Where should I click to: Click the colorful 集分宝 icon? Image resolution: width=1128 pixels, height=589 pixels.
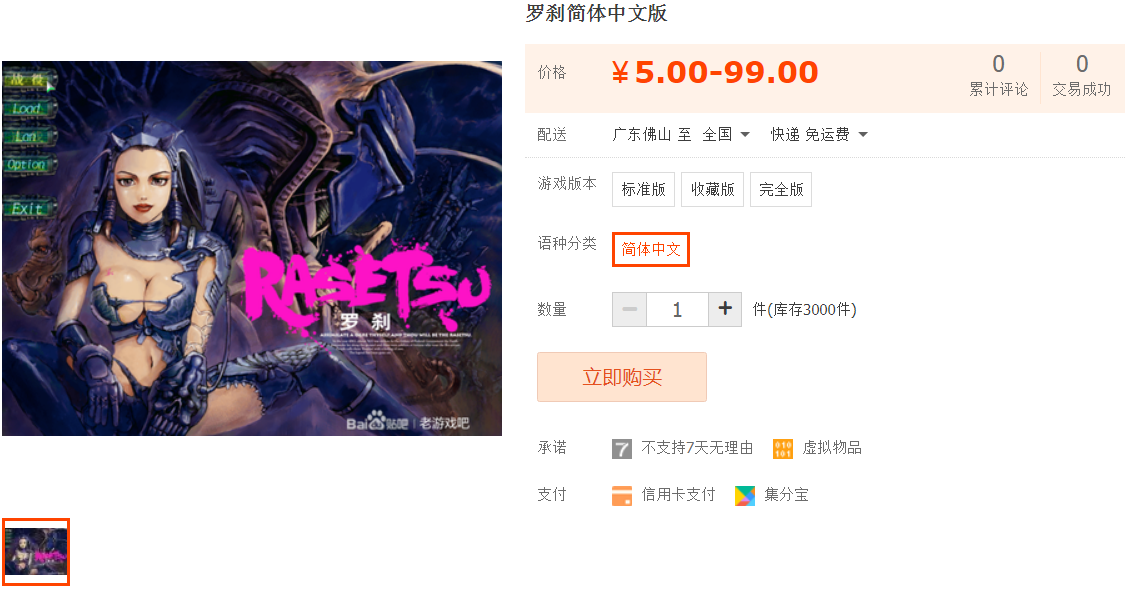point(745,496)
